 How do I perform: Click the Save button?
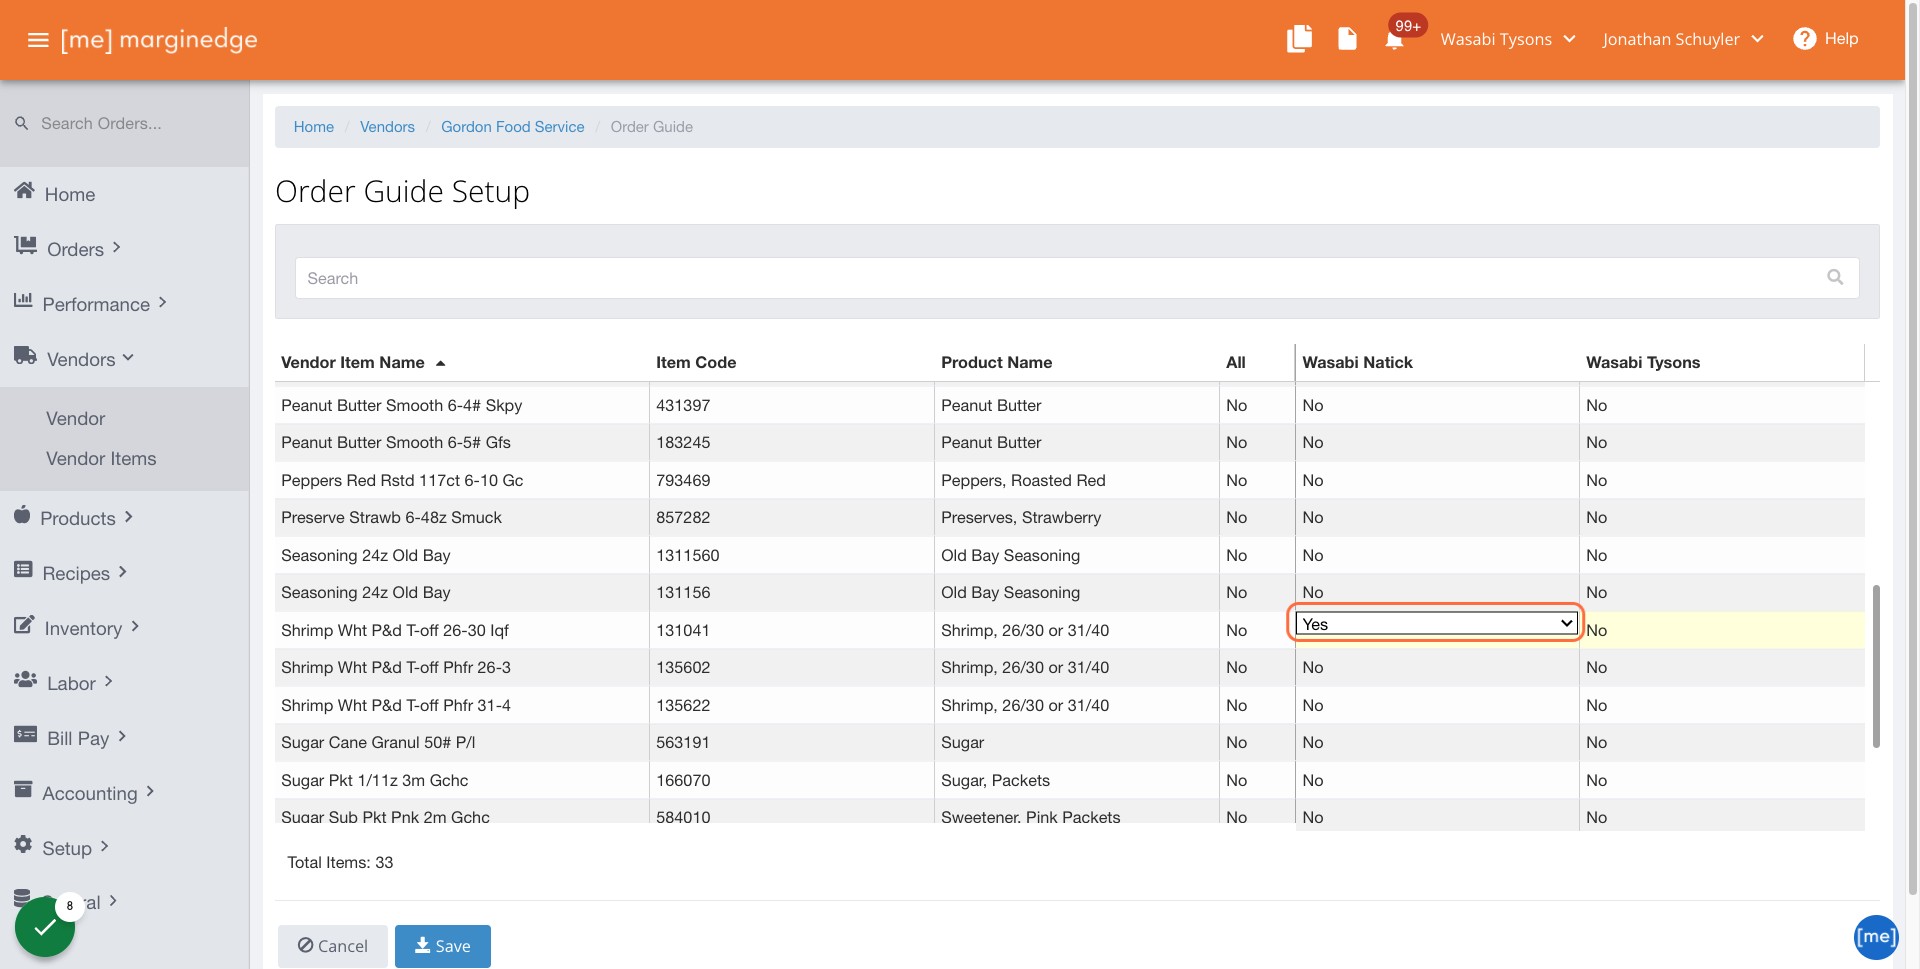tap(443, 946)
